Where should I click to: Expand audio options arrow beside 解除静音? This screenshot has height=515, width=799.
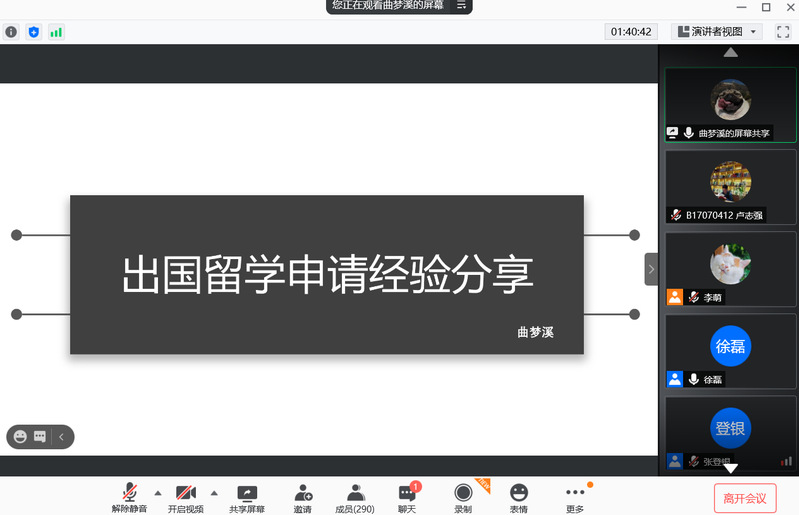(157, 493)
